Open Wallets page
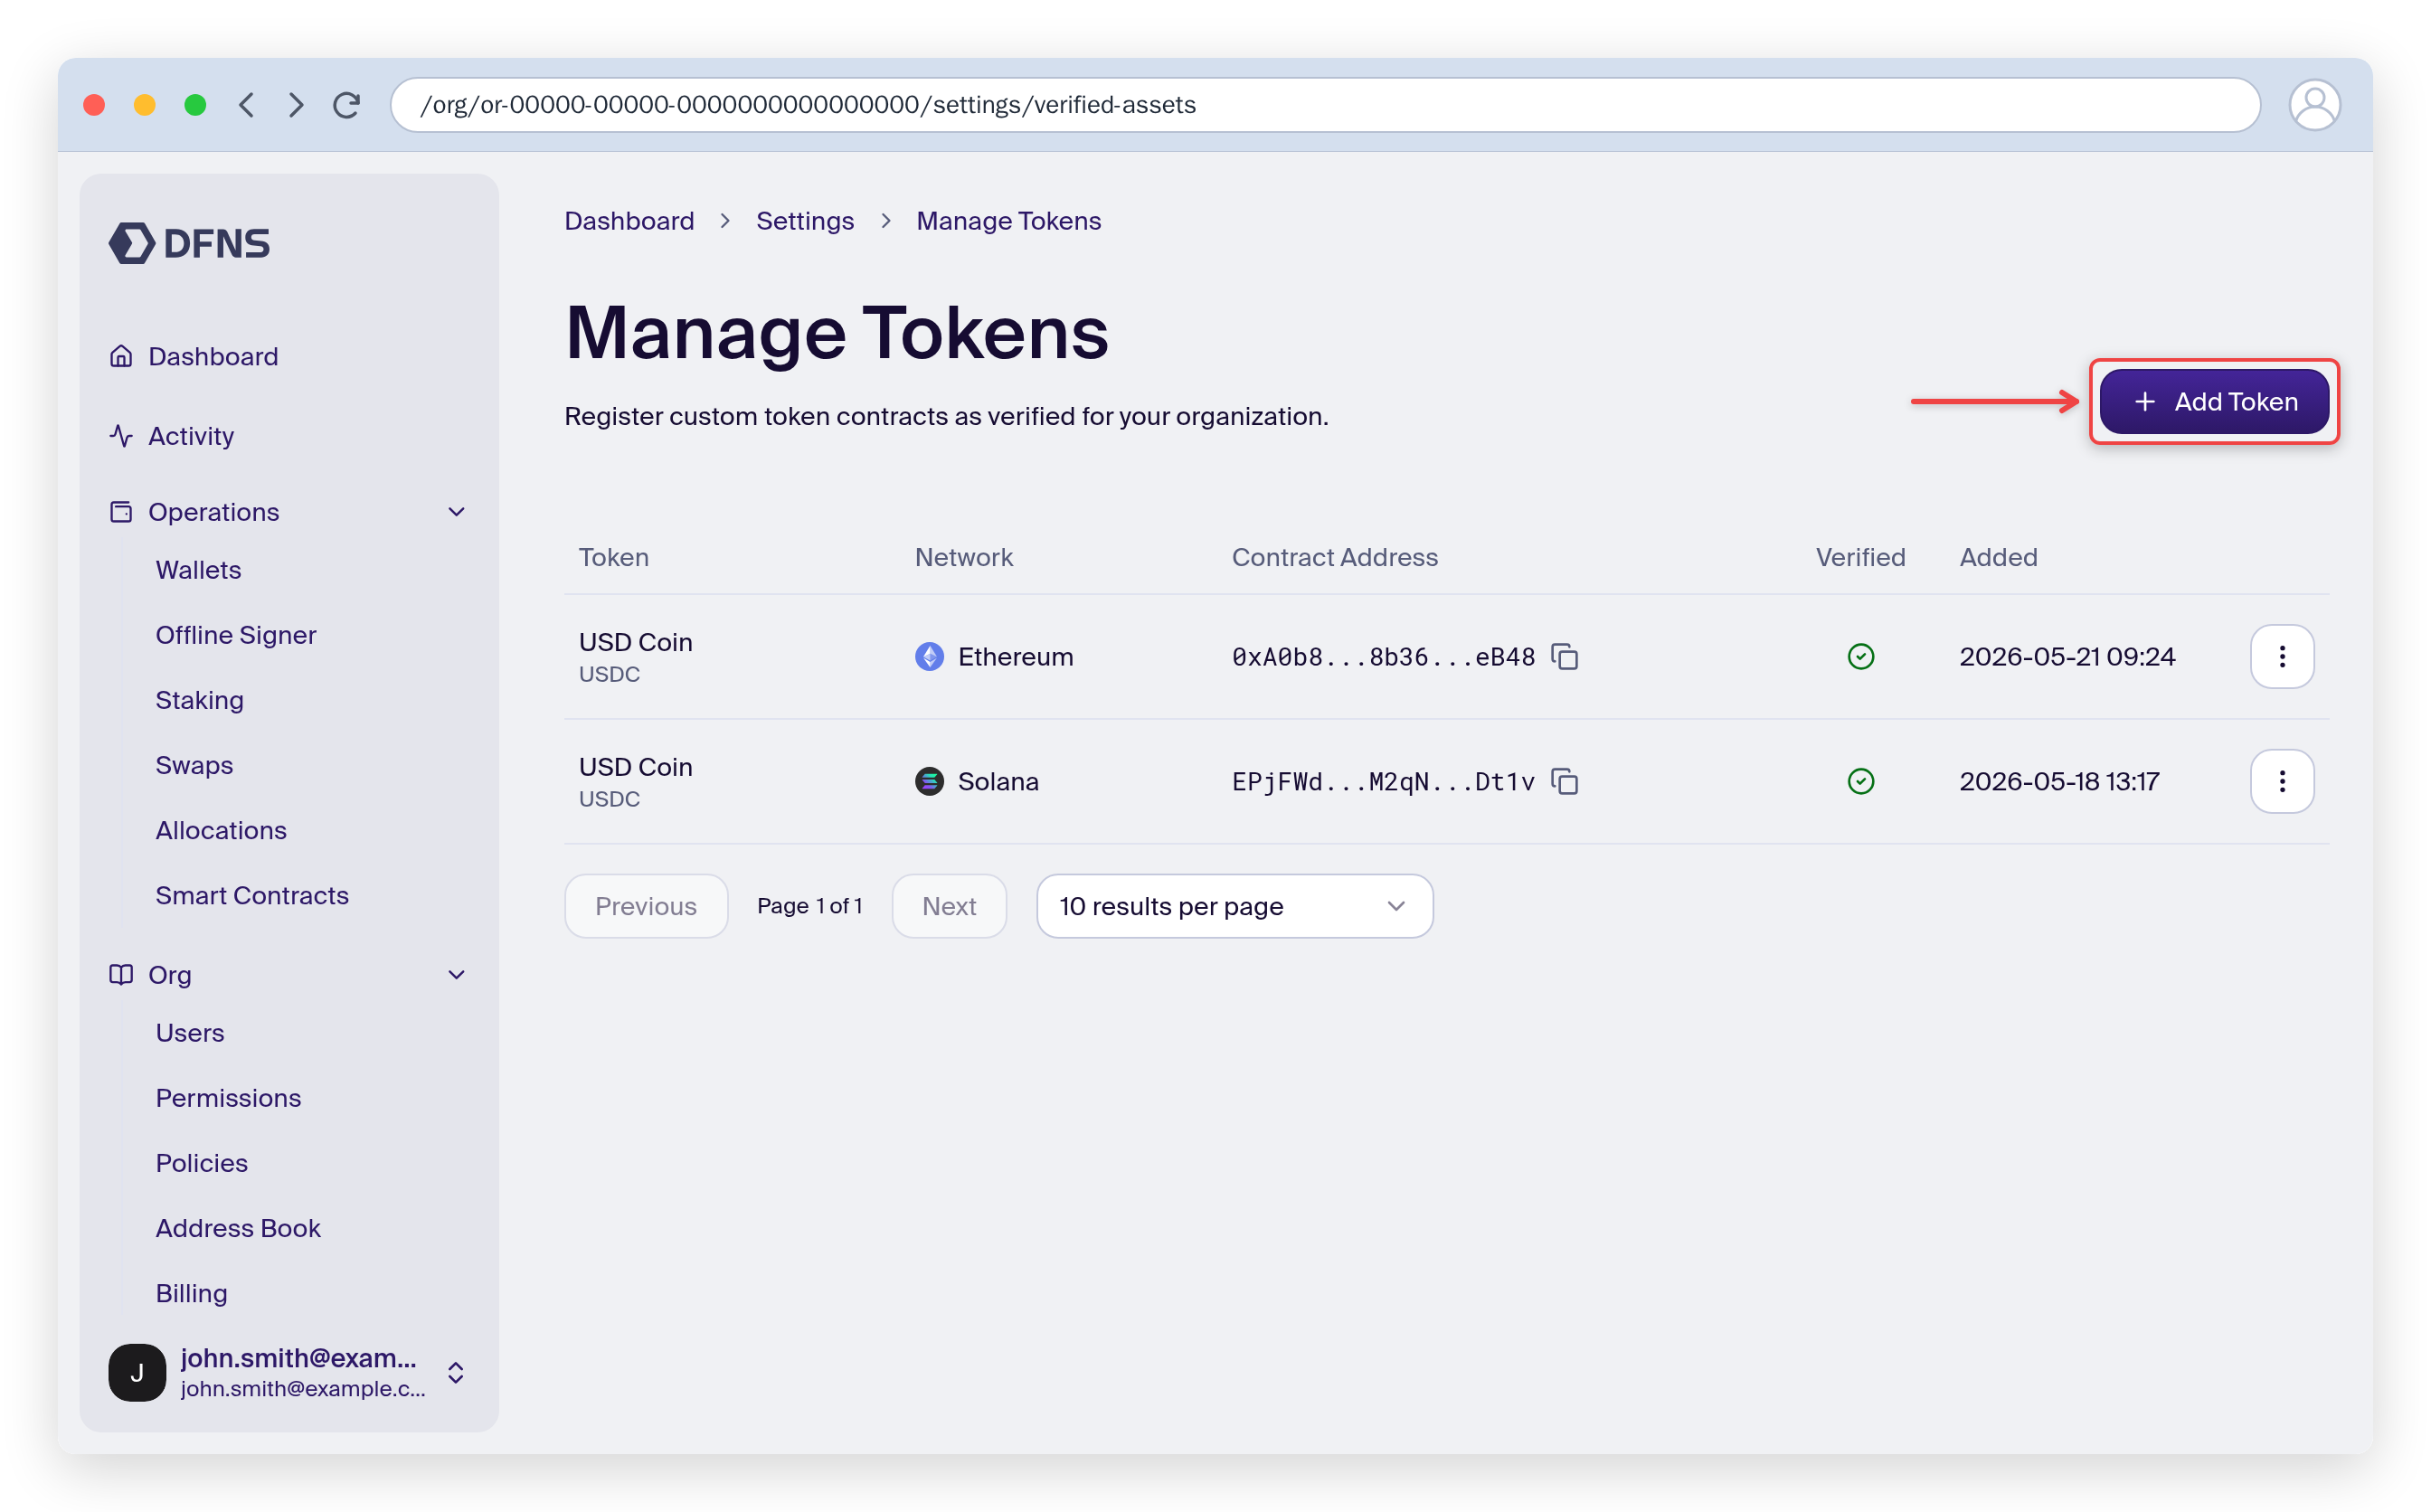 198,570
